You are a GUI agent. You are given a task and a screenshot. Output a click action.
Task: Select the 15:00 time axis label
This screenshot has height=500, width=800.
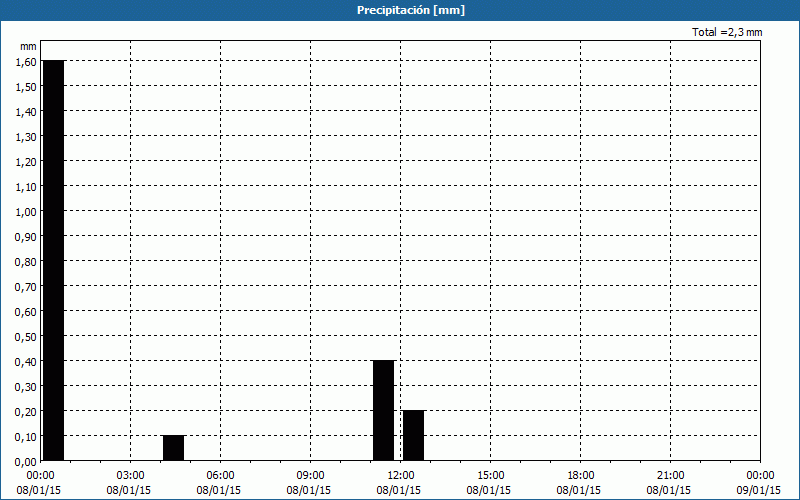[x=490, y=475]
